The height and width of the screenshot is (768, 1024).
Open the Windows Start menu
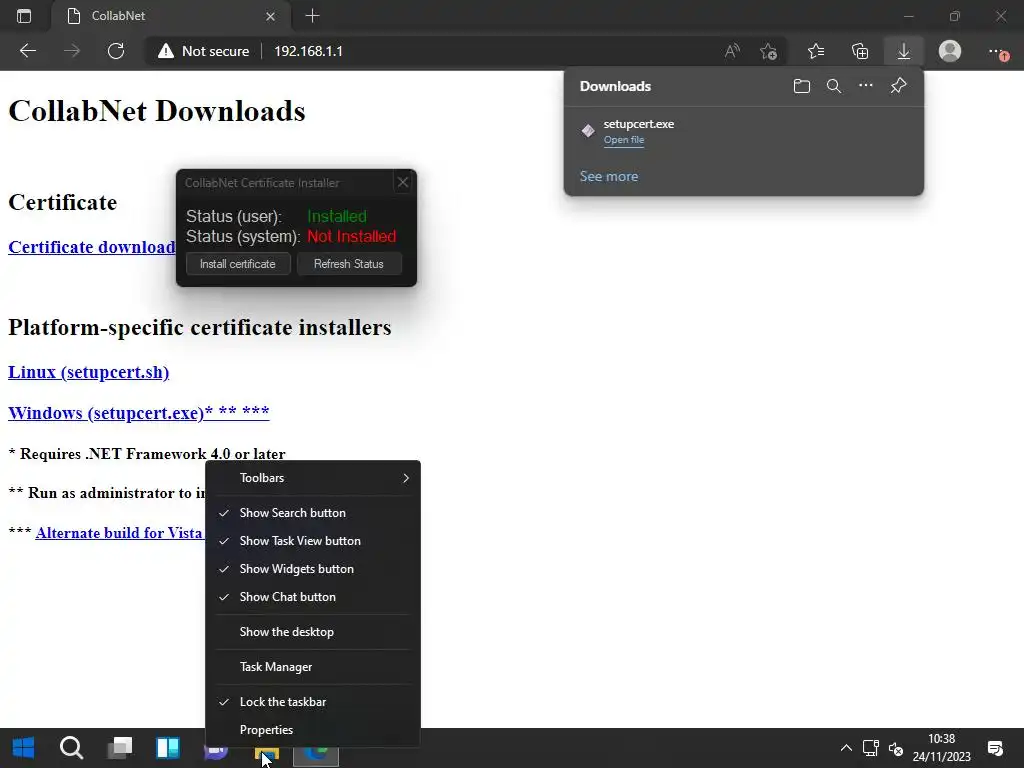pyautogui.click(x=24, y=748)
